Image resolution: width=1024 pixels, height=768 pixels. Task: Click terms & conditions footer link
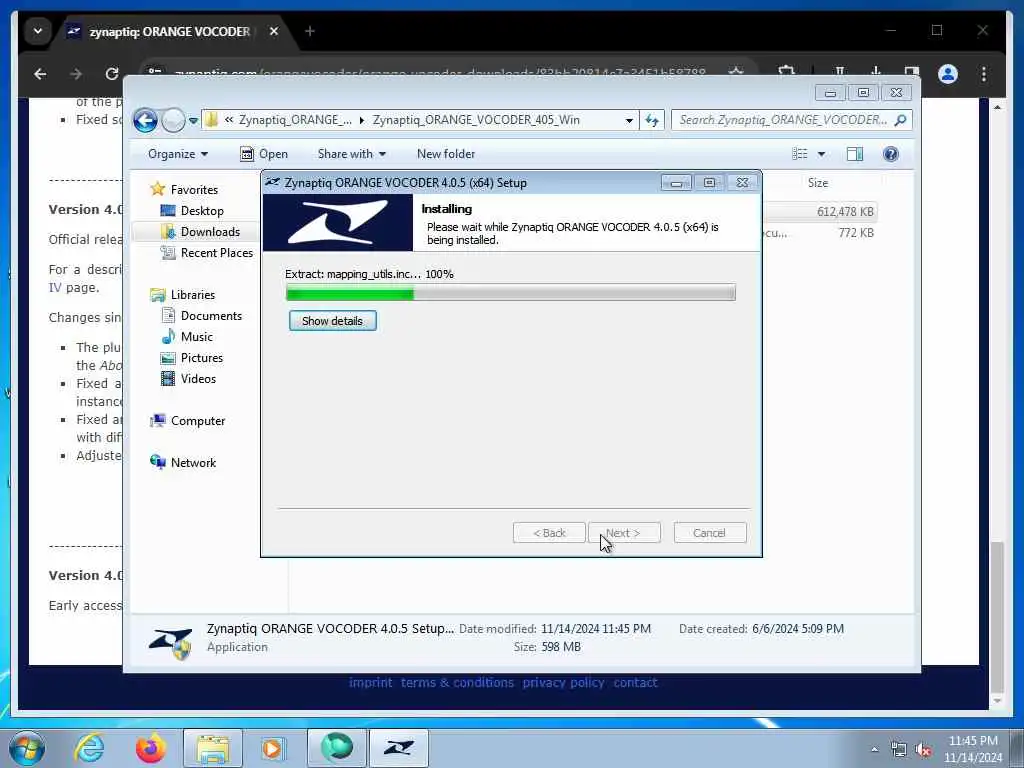tap(457, 682)
